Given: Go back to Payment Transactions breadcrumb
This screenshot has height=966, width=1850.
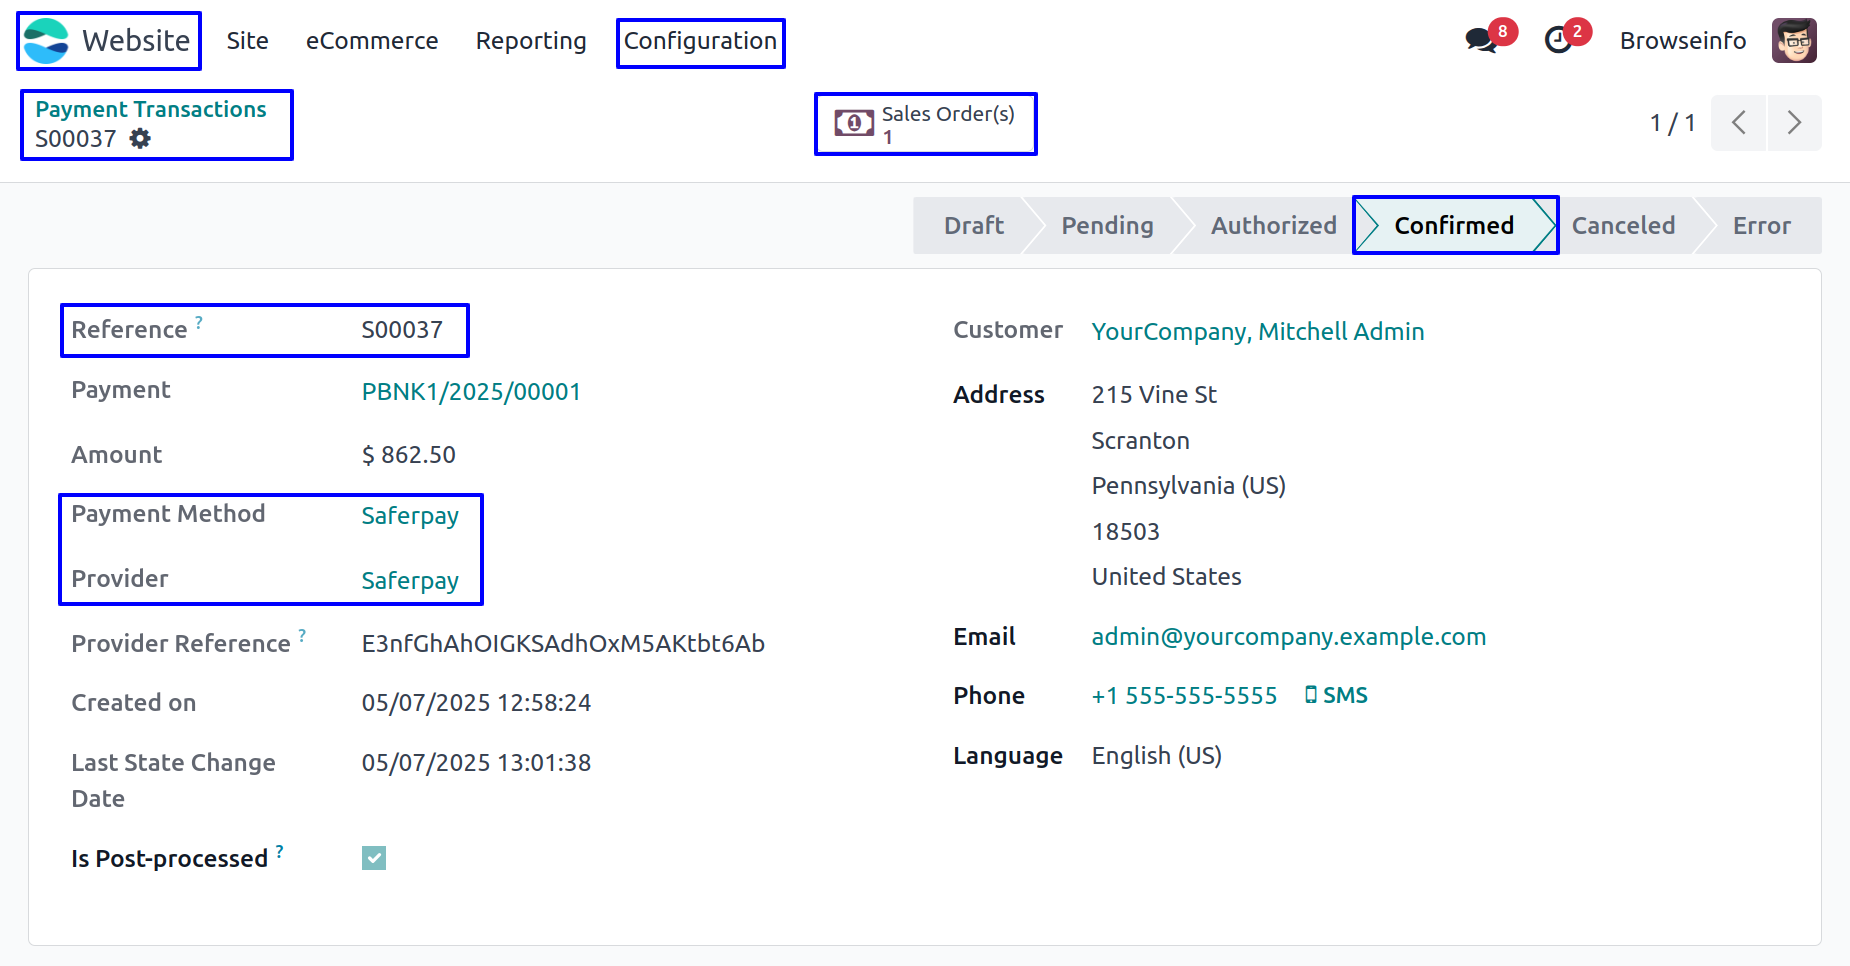Looking at the screenshot, I should tap(151, 109).
